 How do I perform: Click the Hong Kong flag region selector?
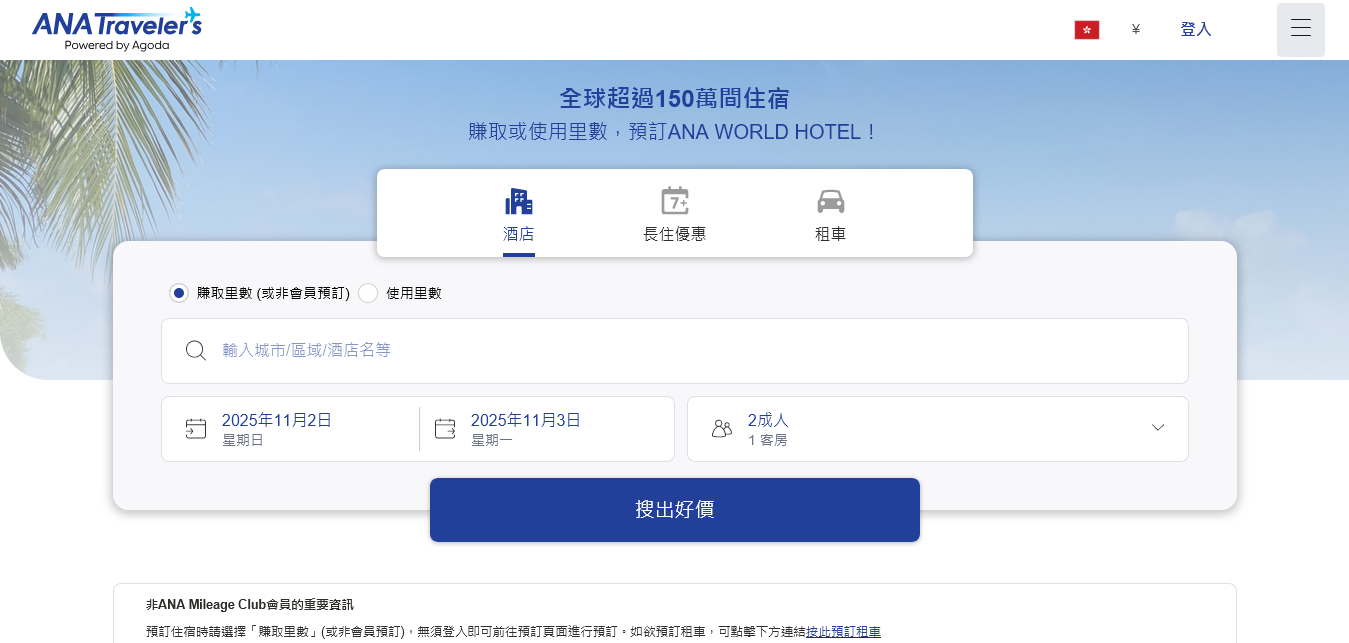point(1087,29)
